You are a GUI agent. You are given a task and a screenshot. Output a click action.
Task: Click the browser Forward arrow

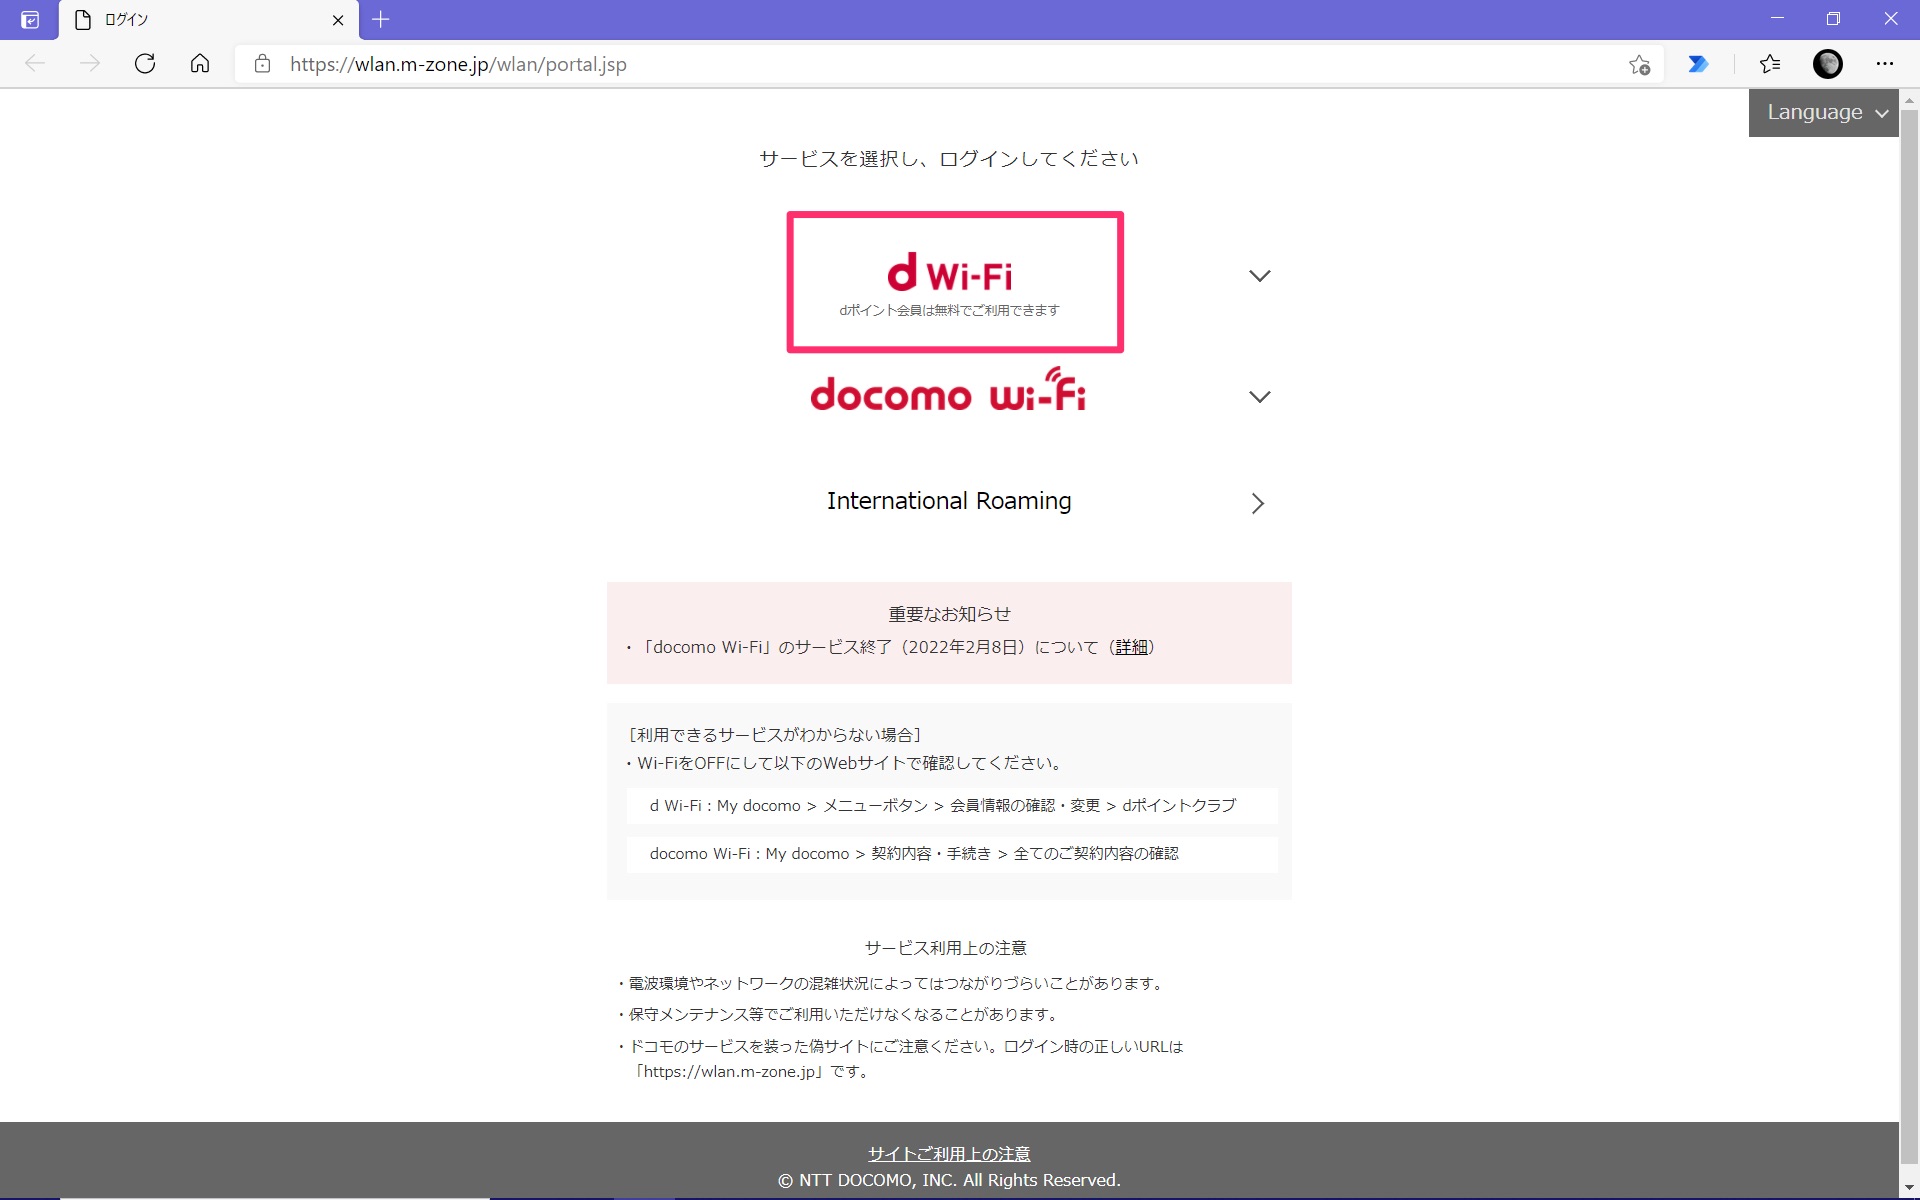90,64
